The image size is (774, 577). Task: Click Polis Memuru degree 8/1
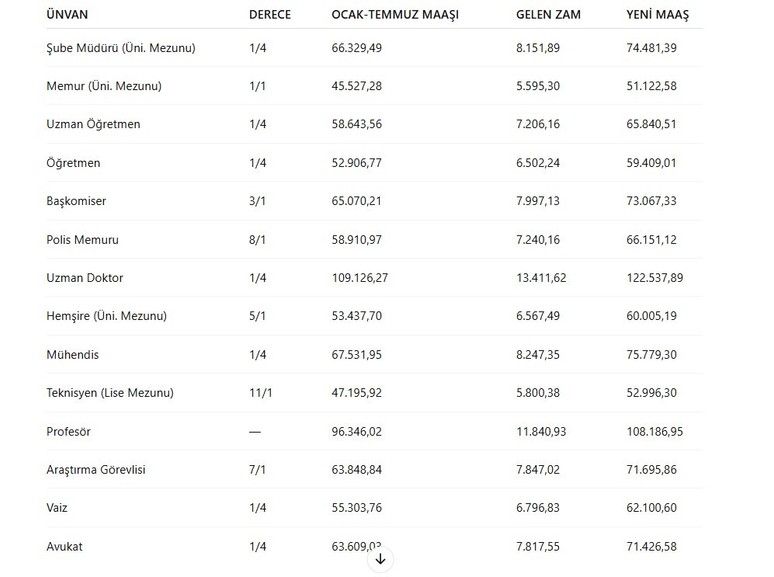click(257, 240)
